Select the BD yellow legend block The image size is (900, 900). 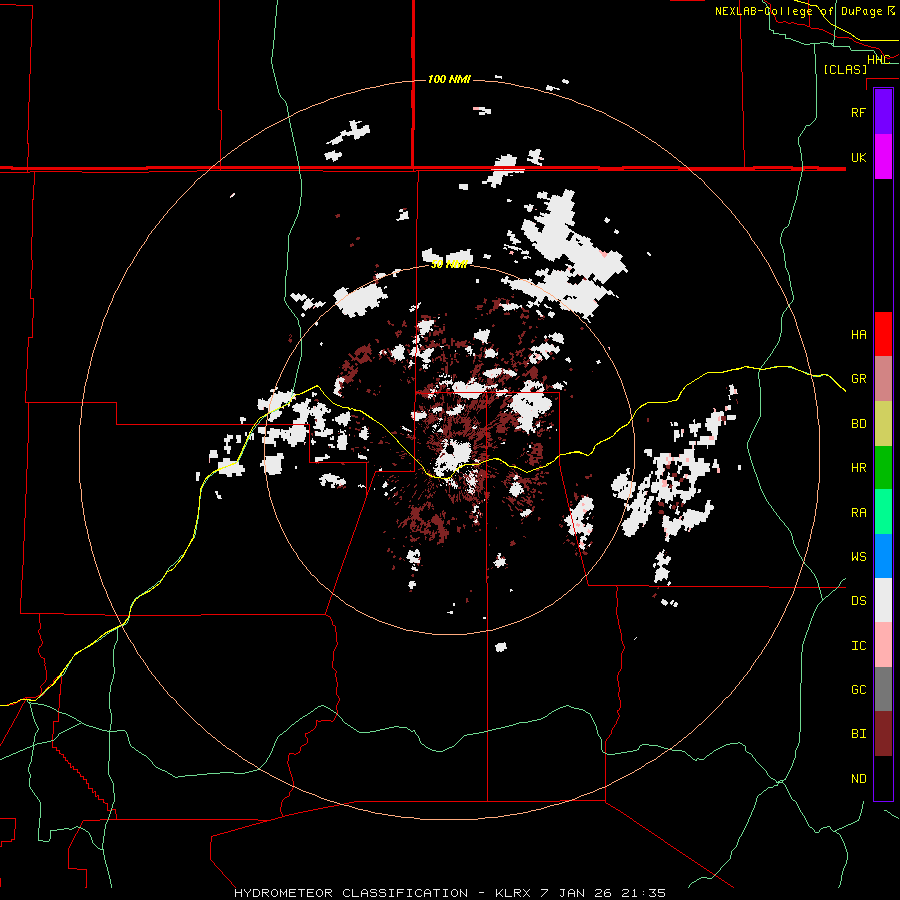tap(883, 424)
